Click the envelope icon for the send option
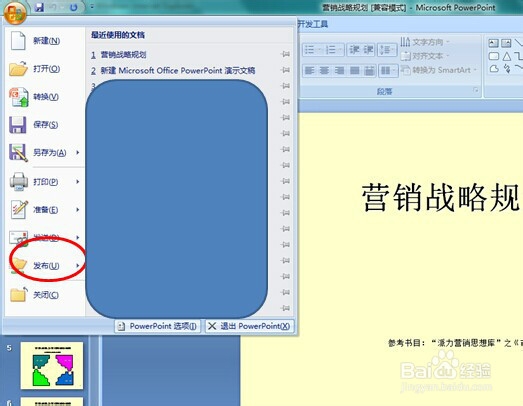523x406 pixels. click(18, 238)
